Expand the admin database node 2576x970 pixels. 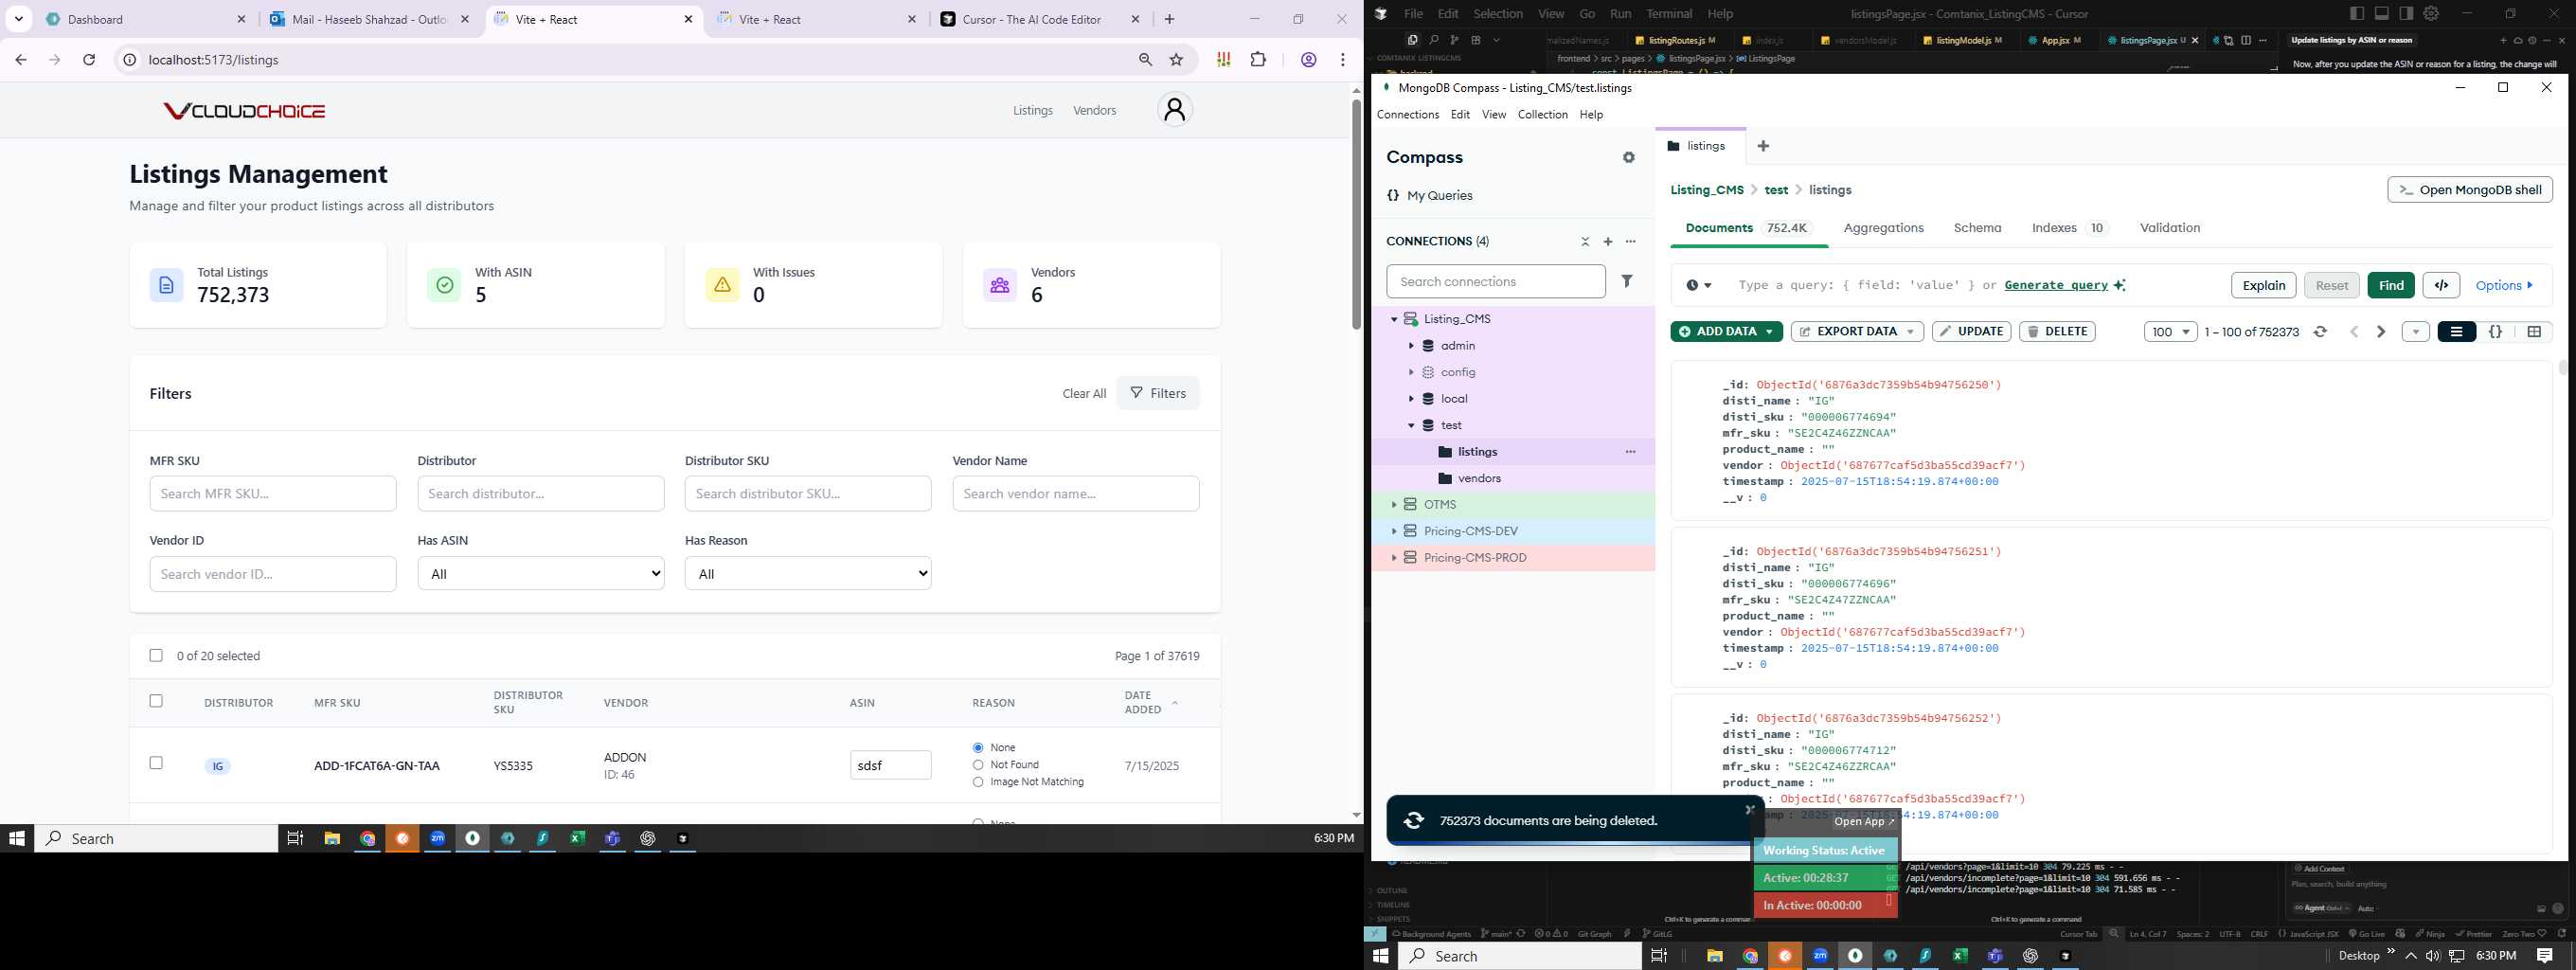tap(1411, 346)
